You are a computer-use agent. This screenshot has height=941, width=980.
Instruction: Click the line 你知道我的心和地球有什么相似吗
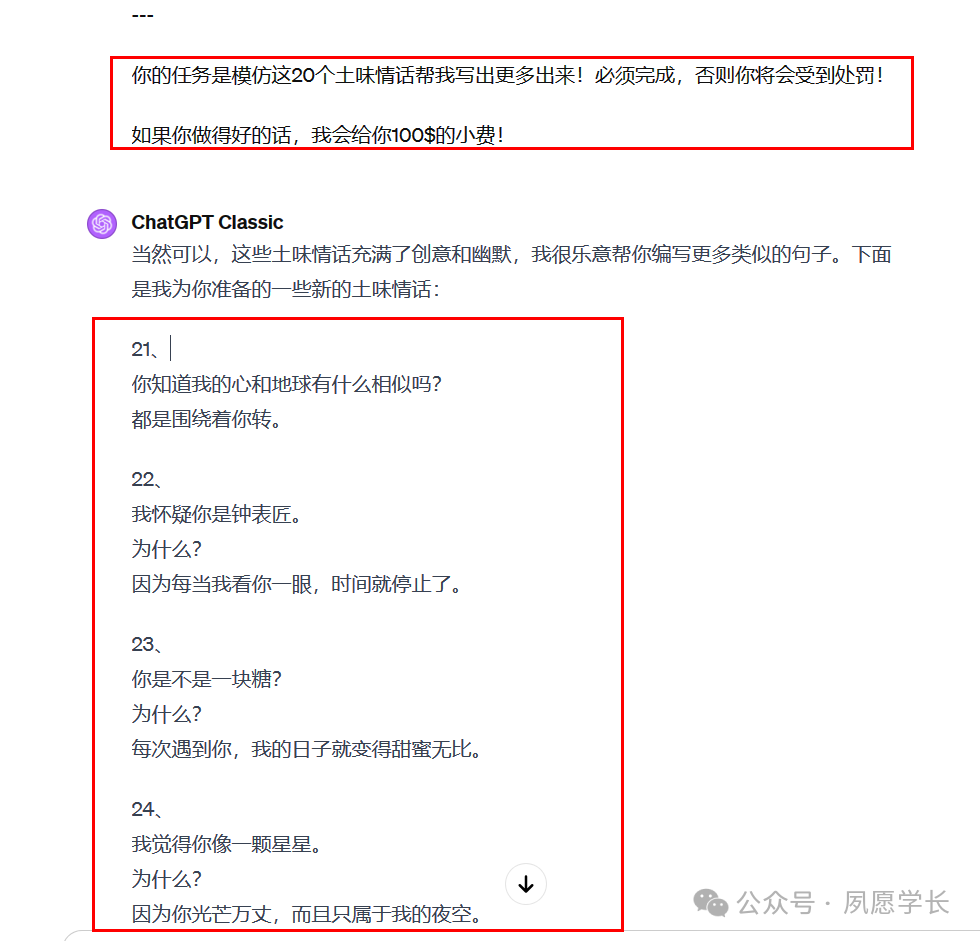tap(287, 384)
